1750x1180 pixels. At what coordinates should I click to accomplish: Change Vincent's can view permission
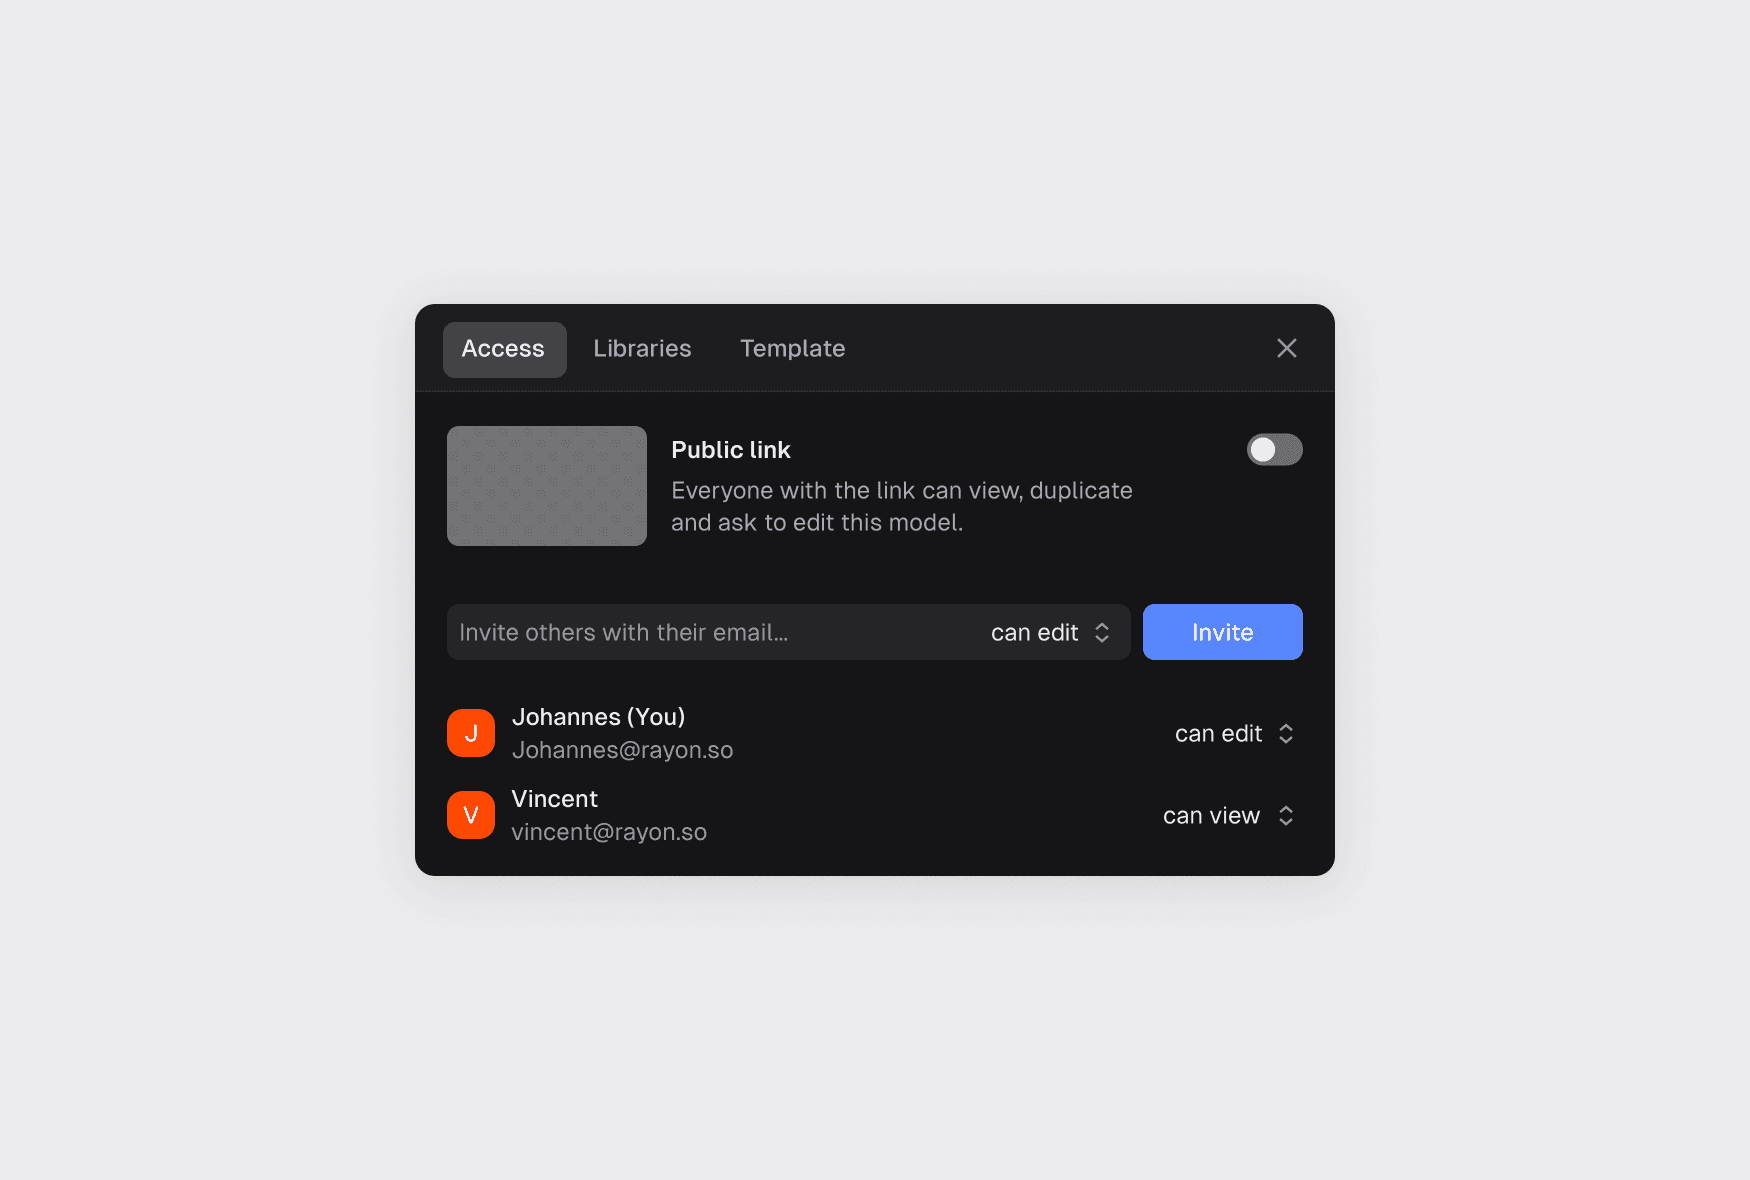point(1228,815)
